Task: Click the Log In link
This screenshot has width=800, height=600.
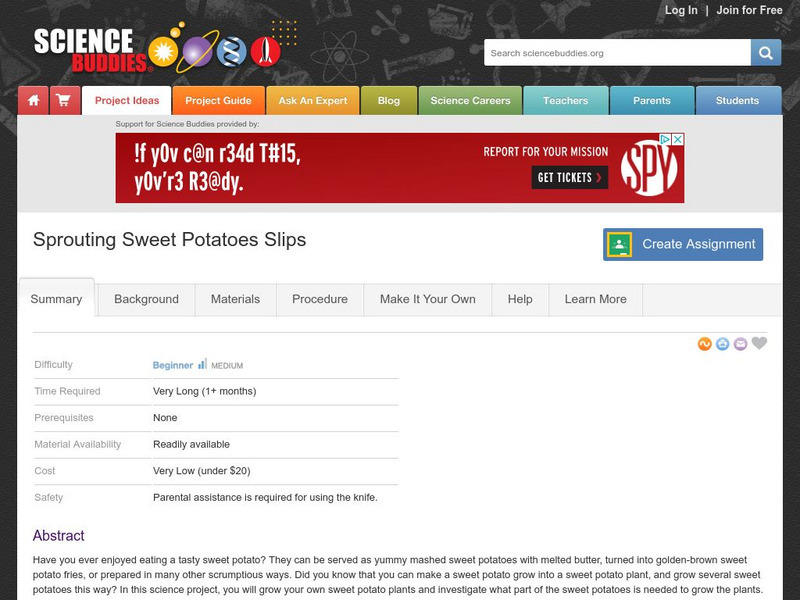Action: pos(681,10)
